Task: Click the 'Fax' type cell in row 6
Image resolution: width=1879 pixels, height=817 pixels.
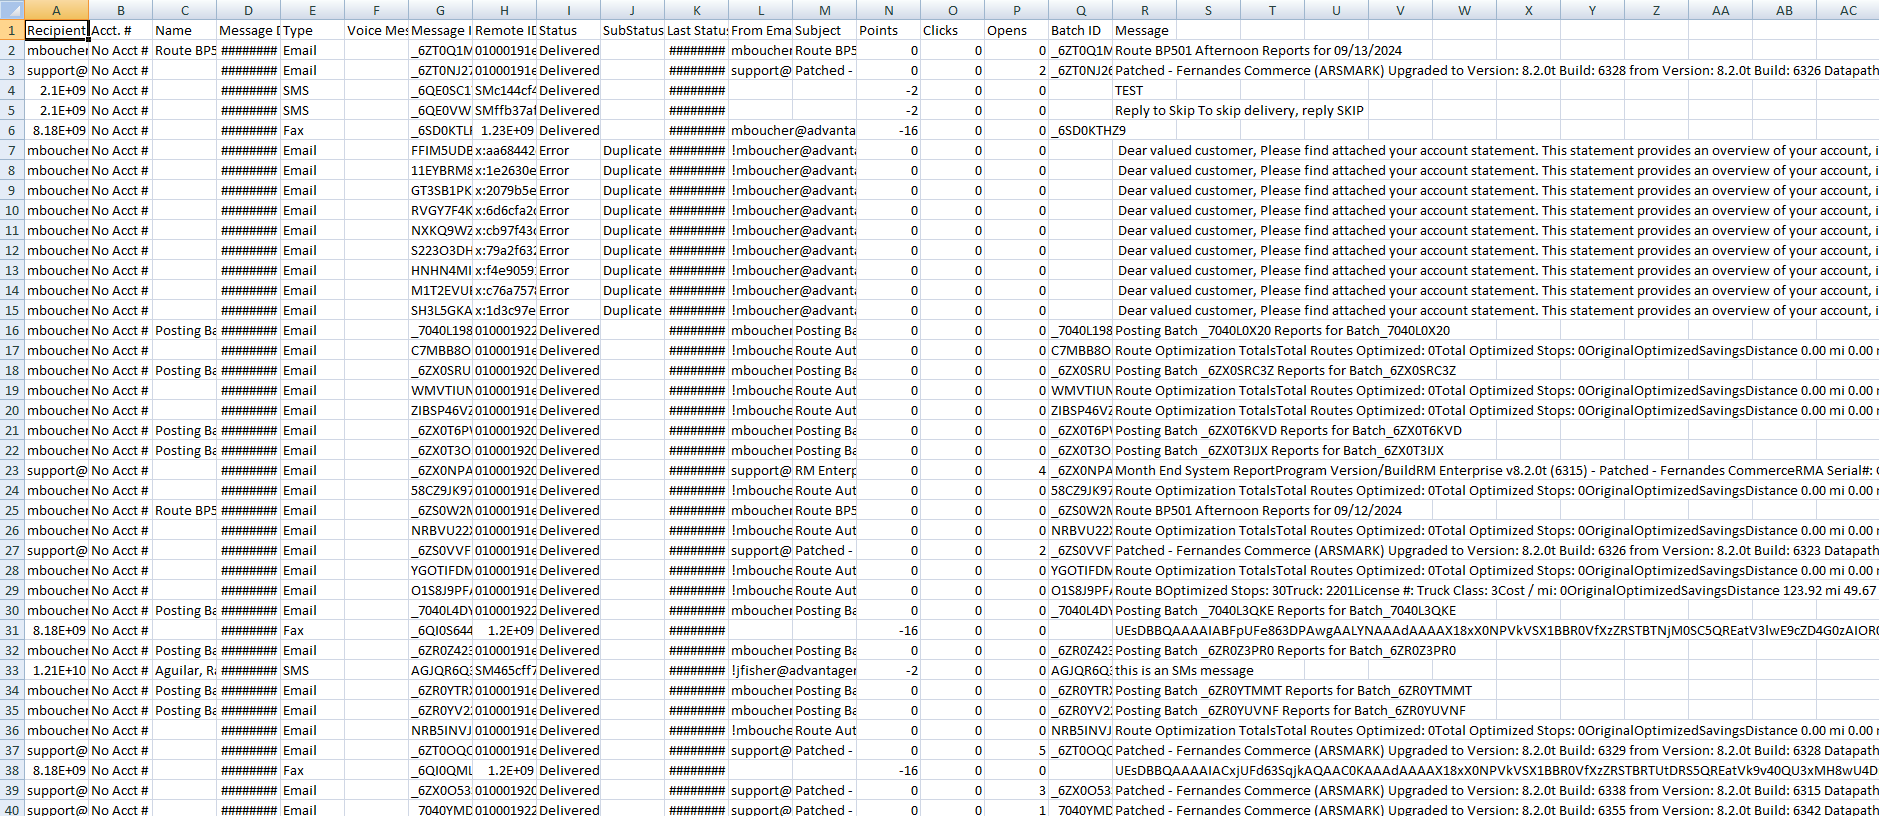Action: click(312, 130)
